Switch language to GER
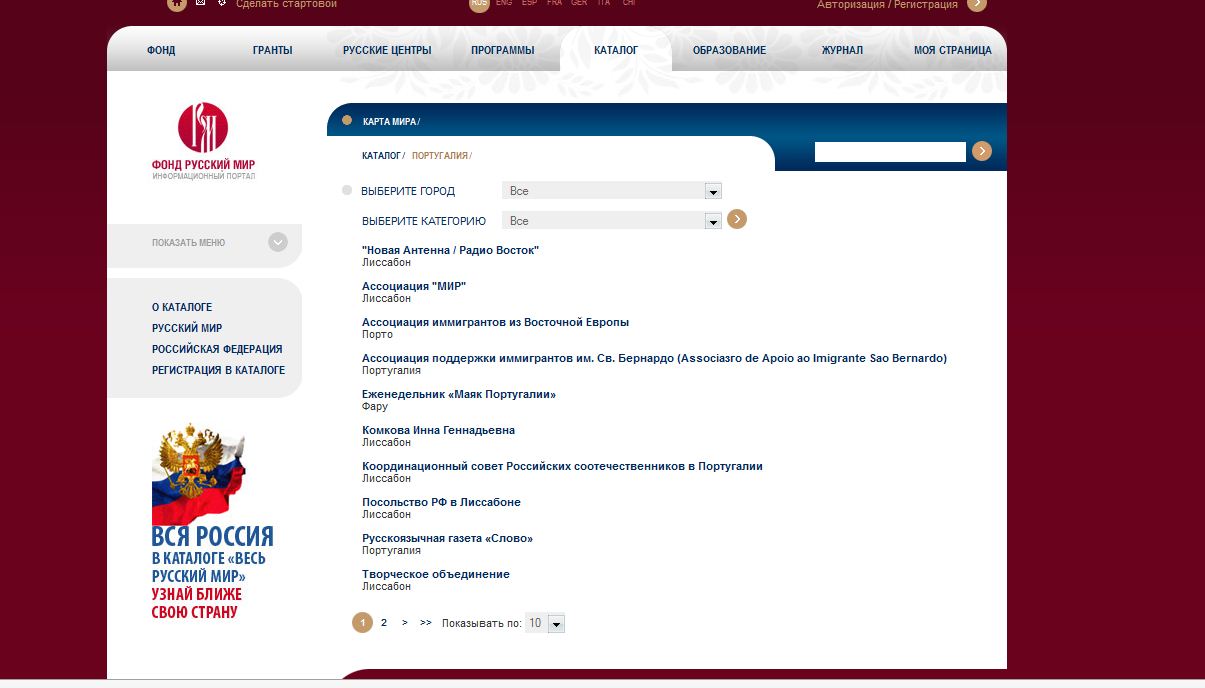Viewport: 1205px width, 688px height. (579, 4)
